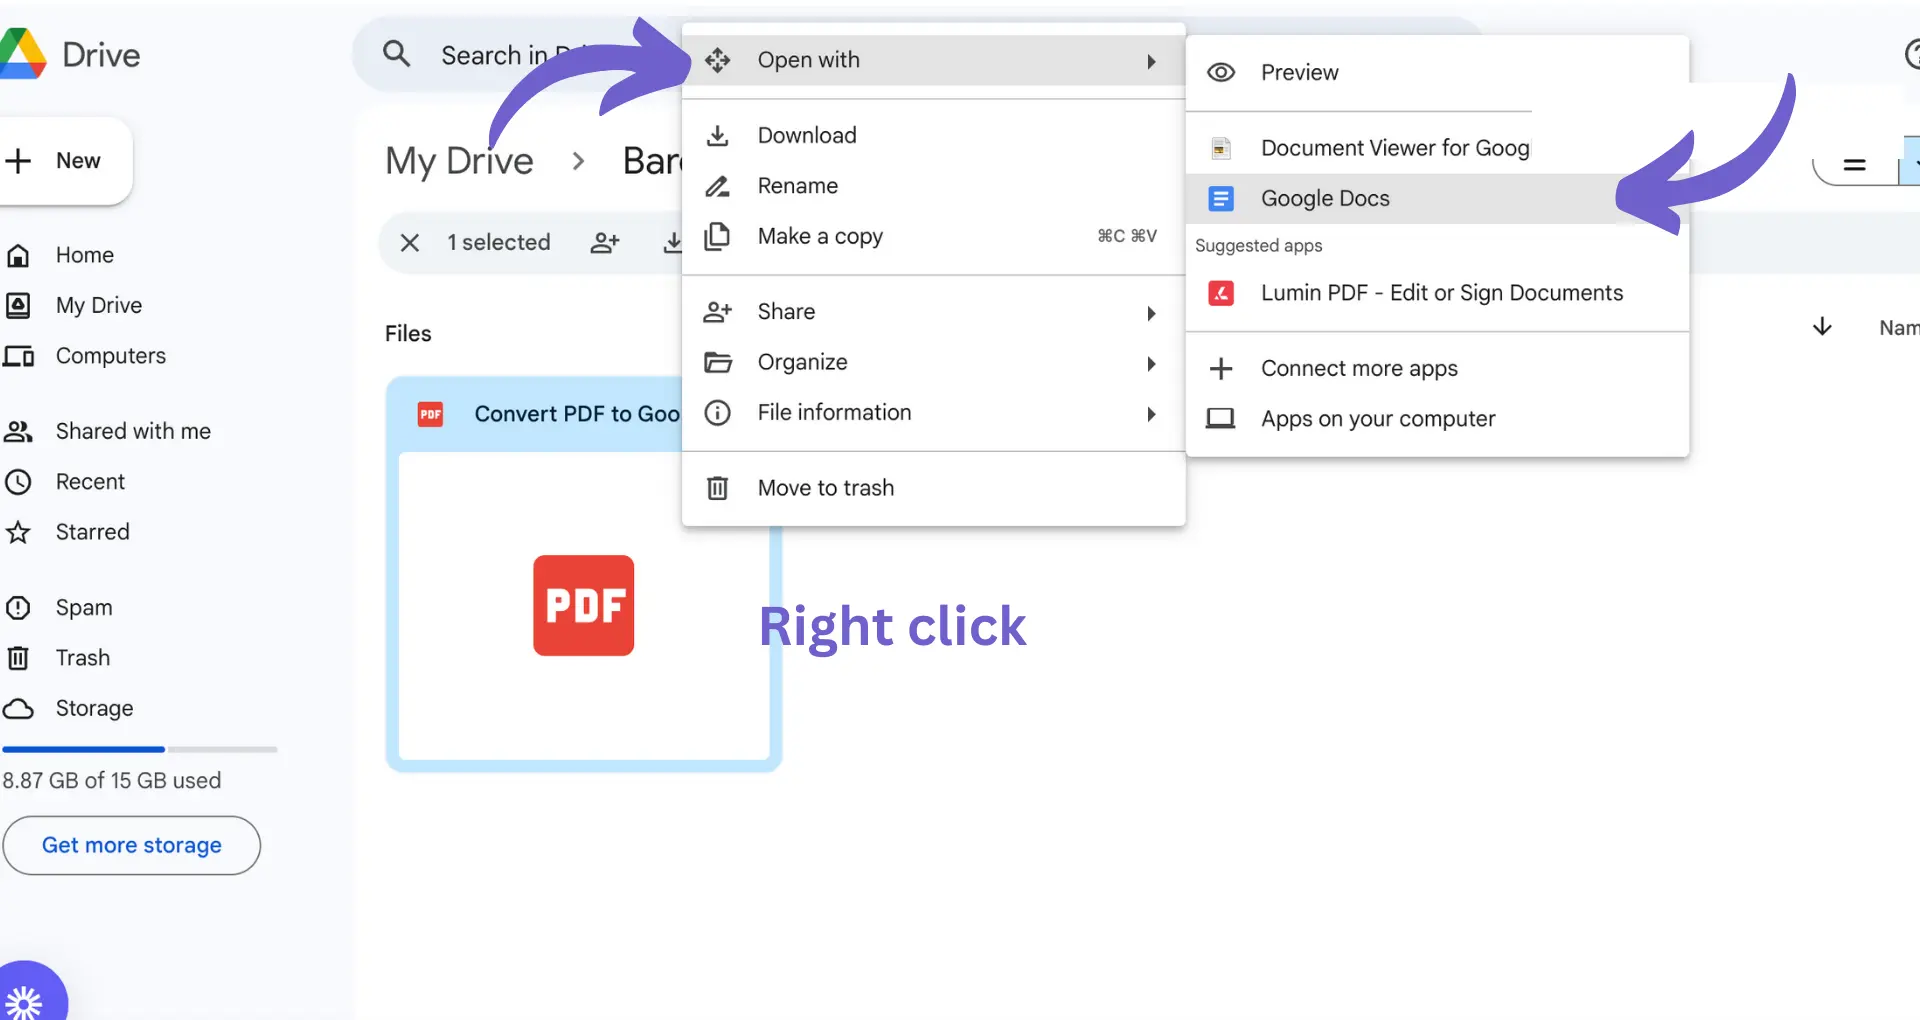This screenshot has height=1020, width=1920.
Task: Expand the Share submenu arrow
Action: 1152,313
